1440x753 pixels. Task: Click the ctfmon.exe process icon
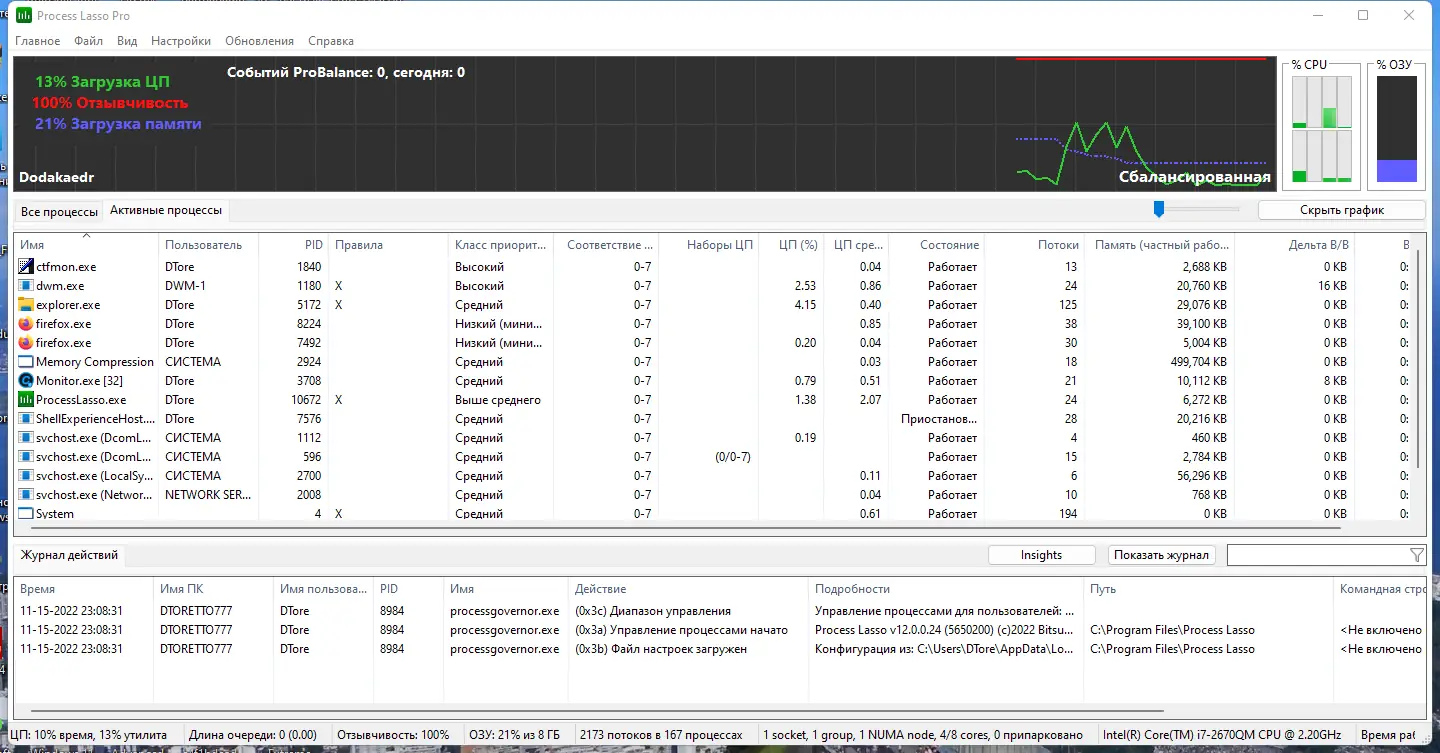tap(26, 267)
